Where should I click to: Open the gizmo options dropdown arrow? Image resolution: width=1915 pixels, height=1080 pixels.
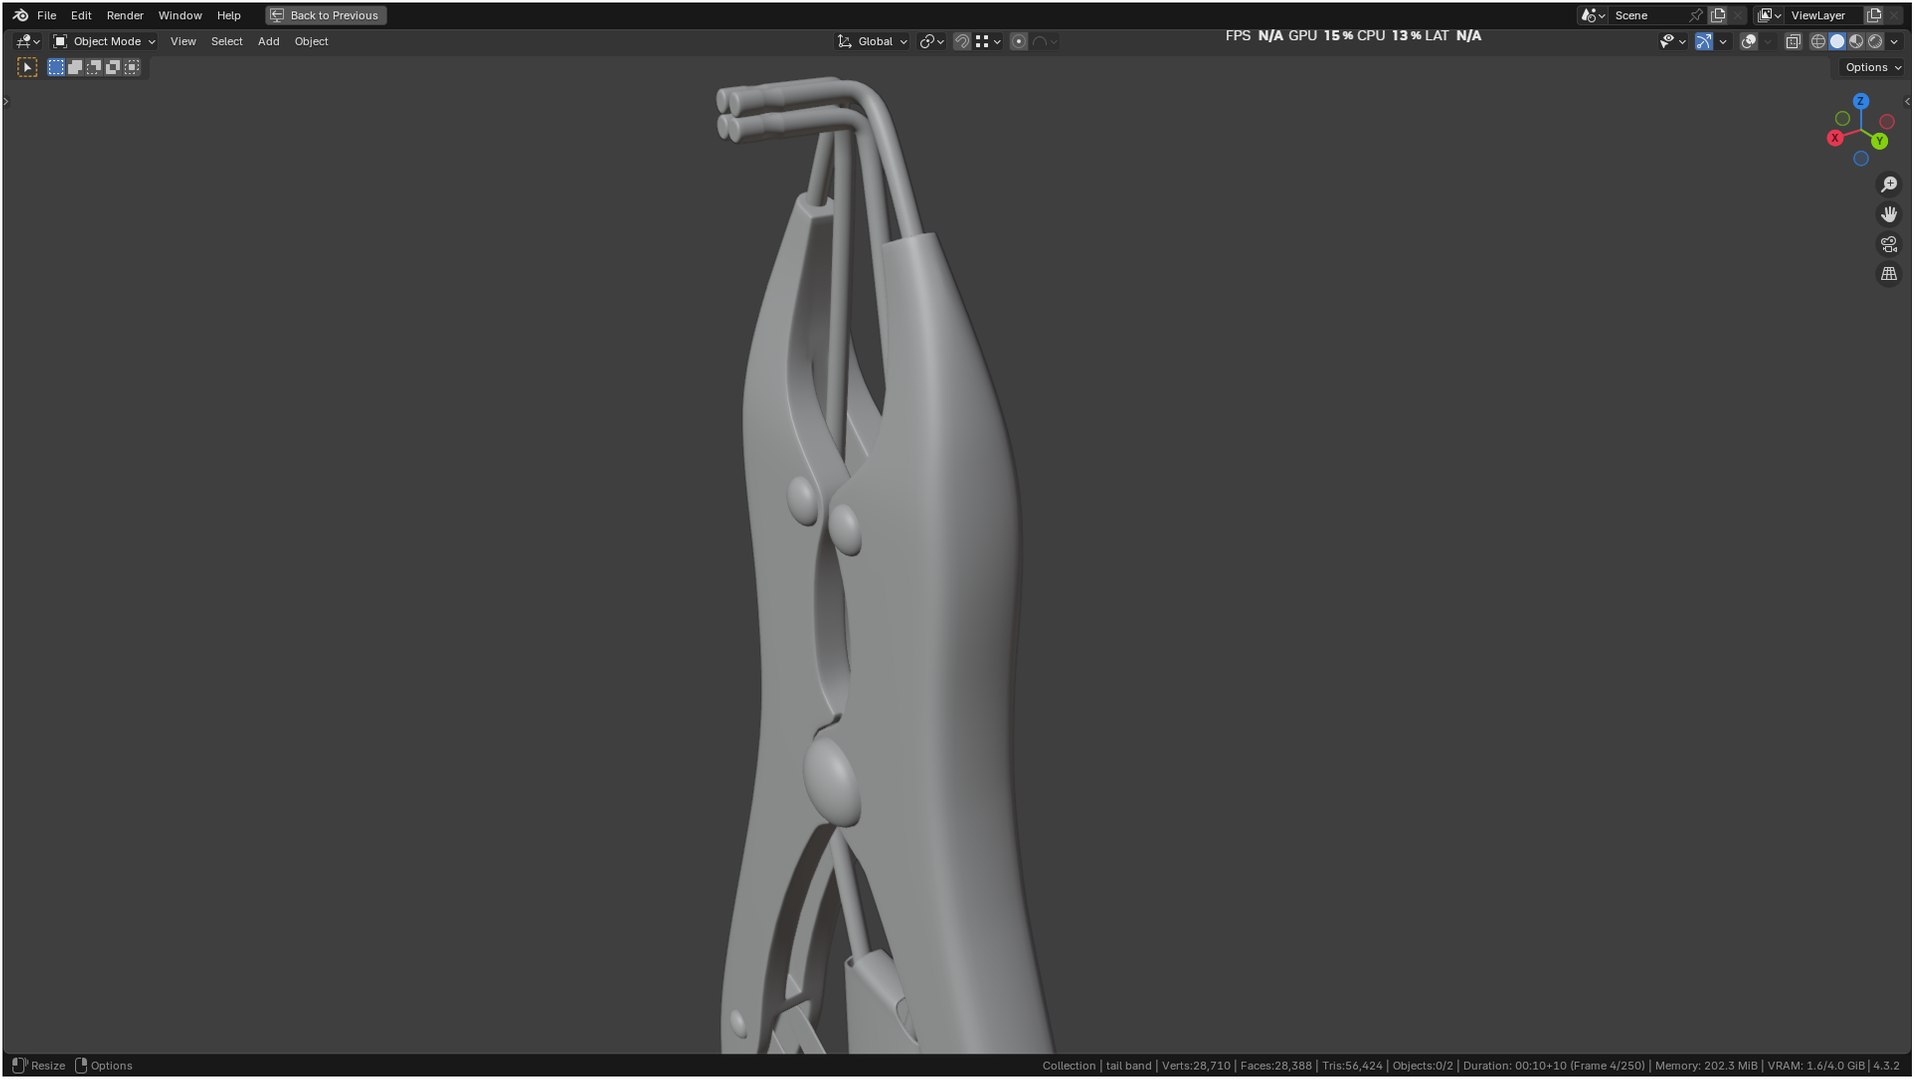[1723, 41]
